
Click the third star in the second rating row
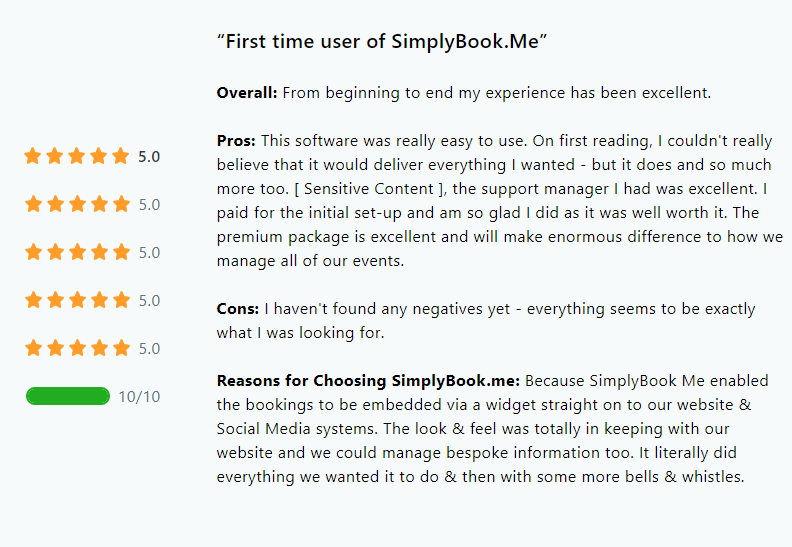77,204
